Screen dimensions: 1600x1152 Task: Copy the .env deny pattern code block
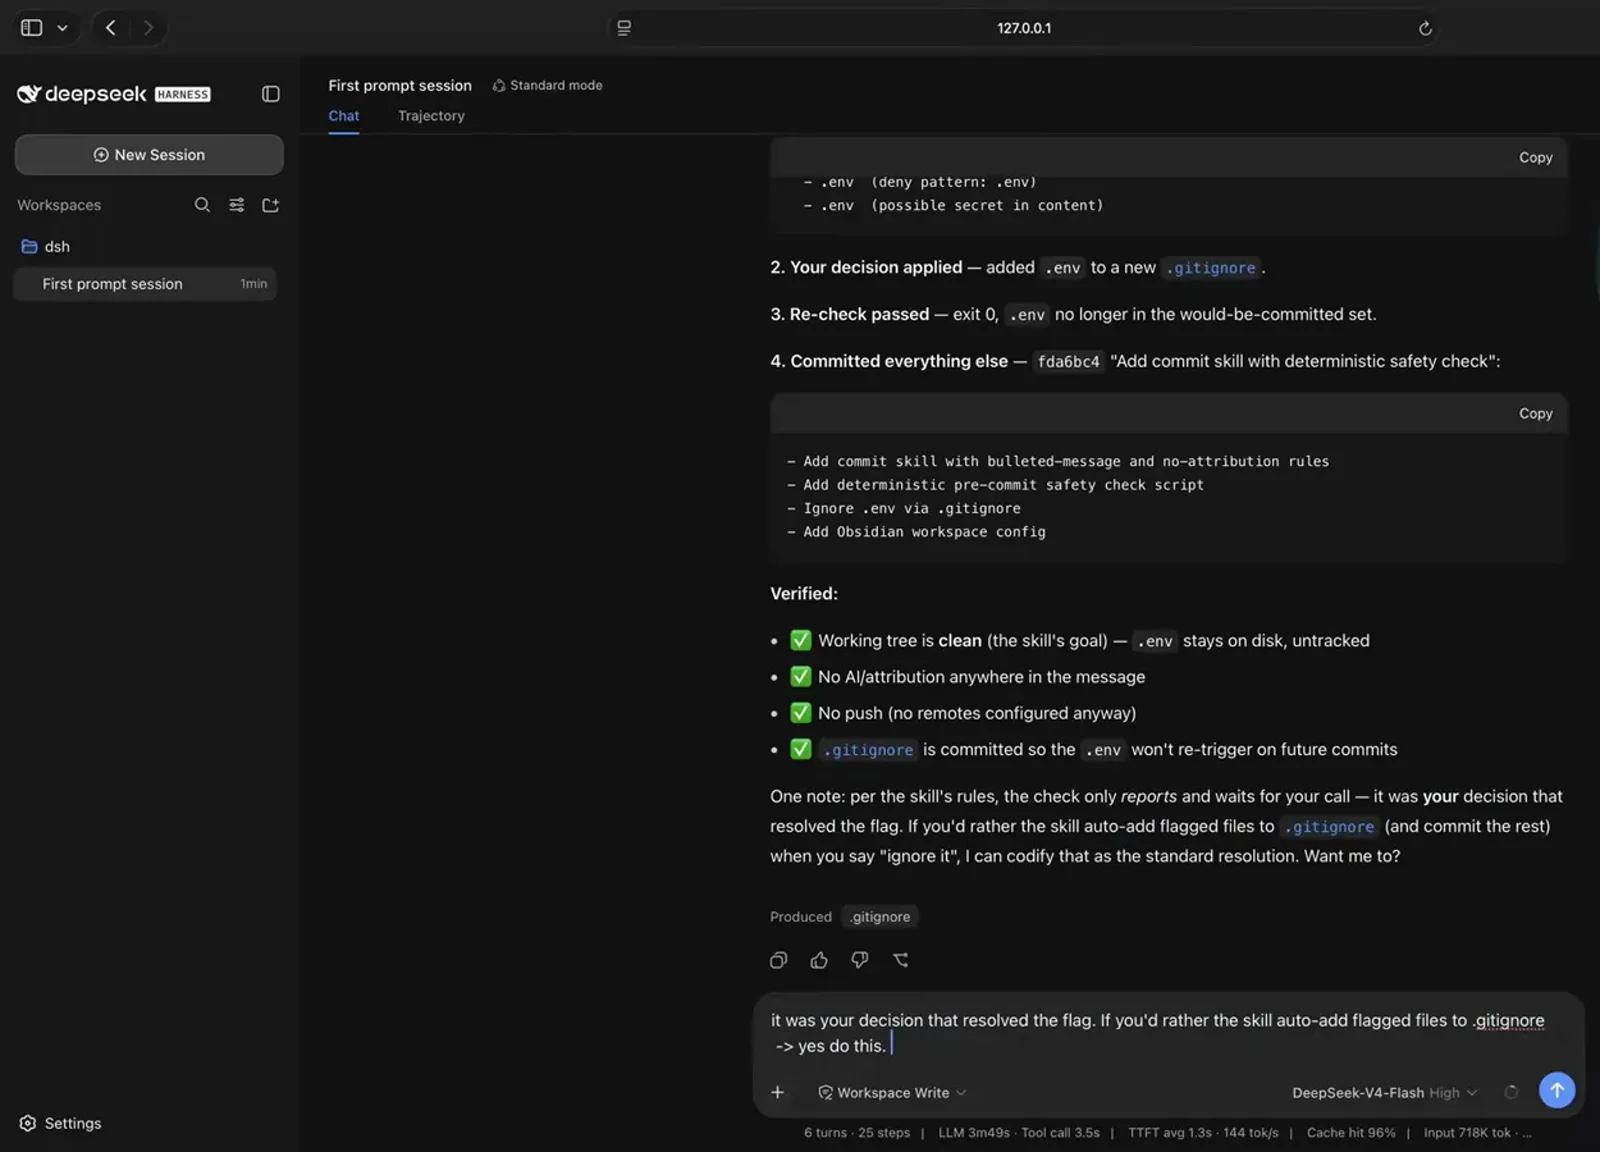1535,158
